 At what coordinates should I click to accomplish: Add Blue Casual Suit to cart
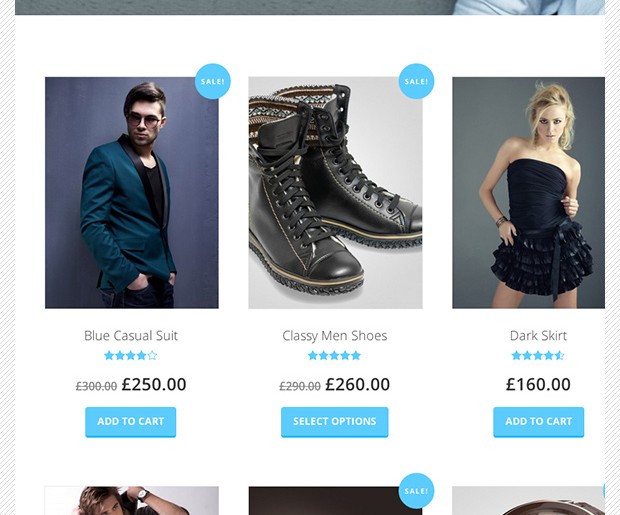click(131, 422)
